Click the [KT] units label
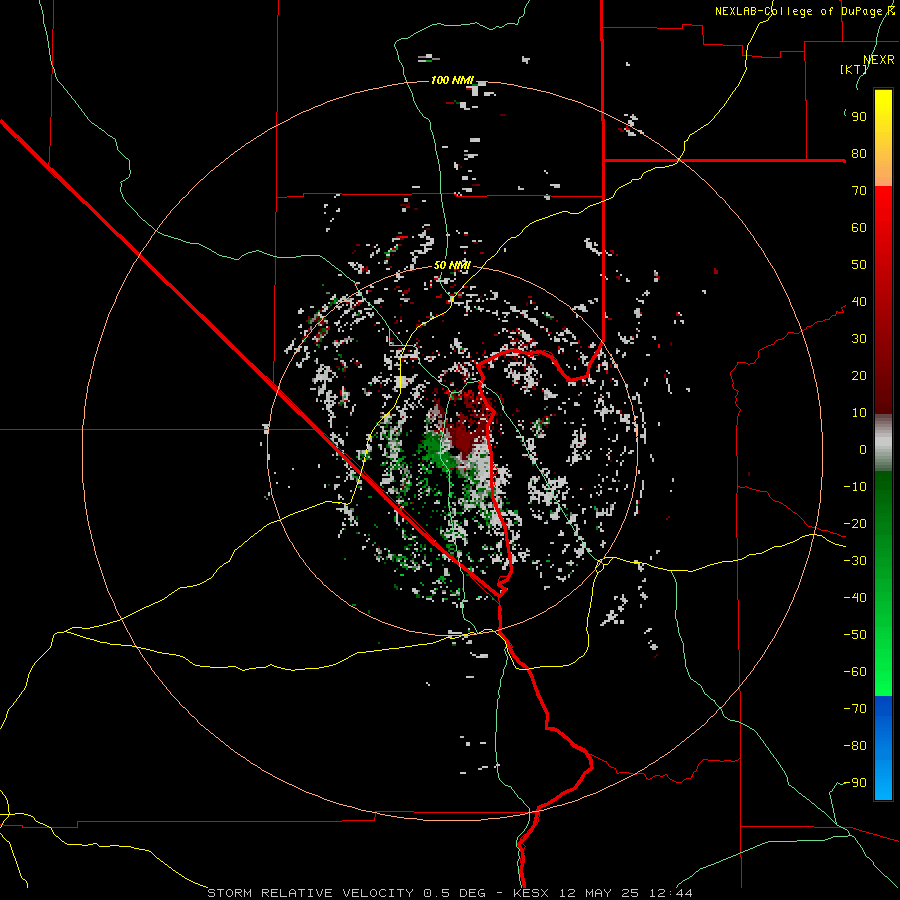 pyautogui.click(x=854, y=69)
